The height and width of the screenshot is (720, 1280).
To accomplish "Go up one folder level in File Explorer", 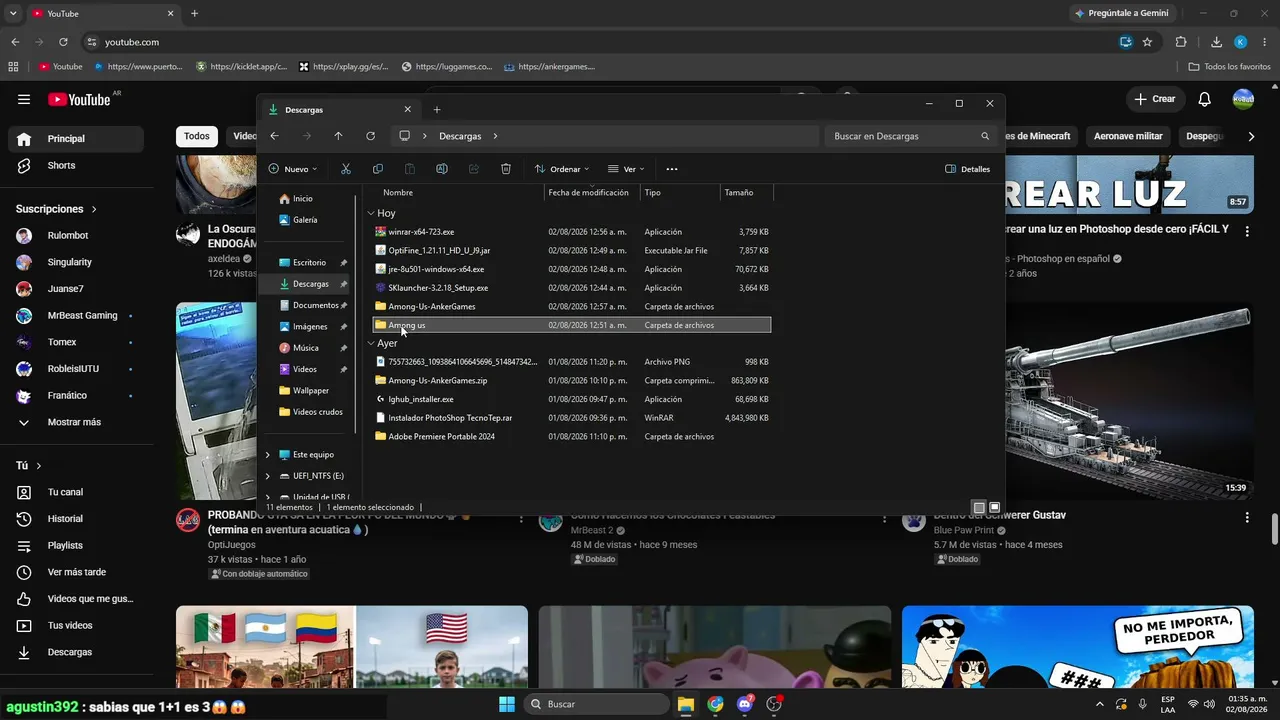I will click(x=339, y=136).
